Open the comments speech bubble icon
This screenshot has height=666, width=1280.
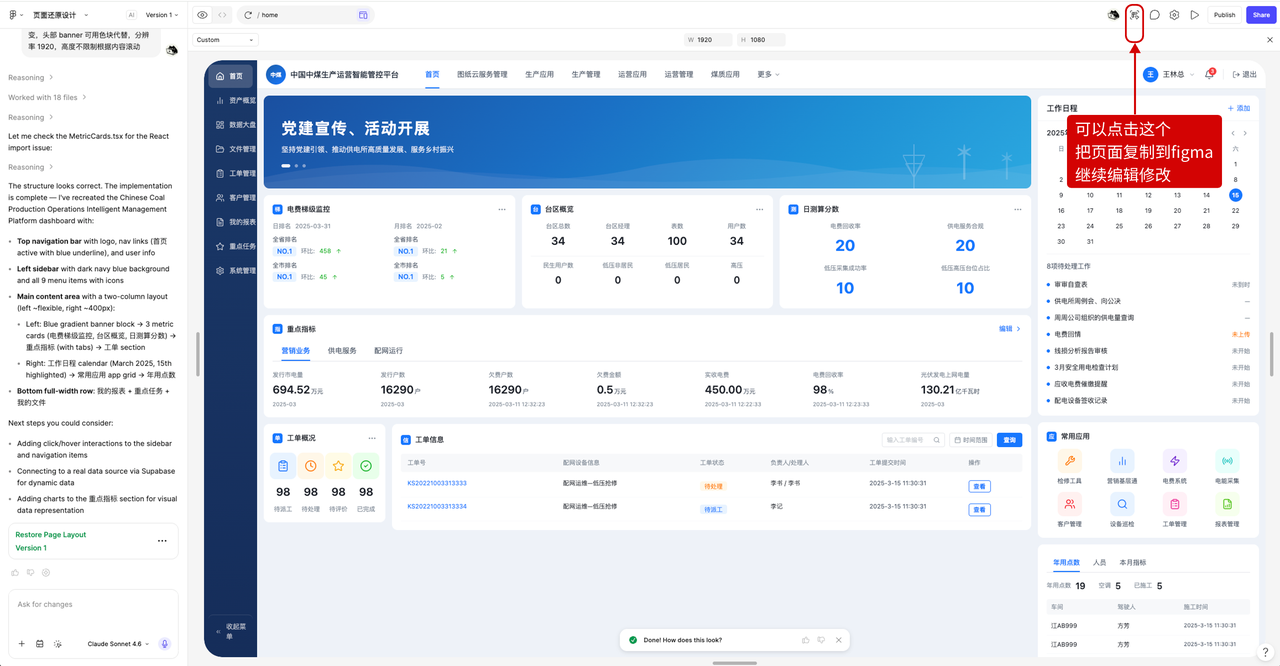[x=1154, y=15]
